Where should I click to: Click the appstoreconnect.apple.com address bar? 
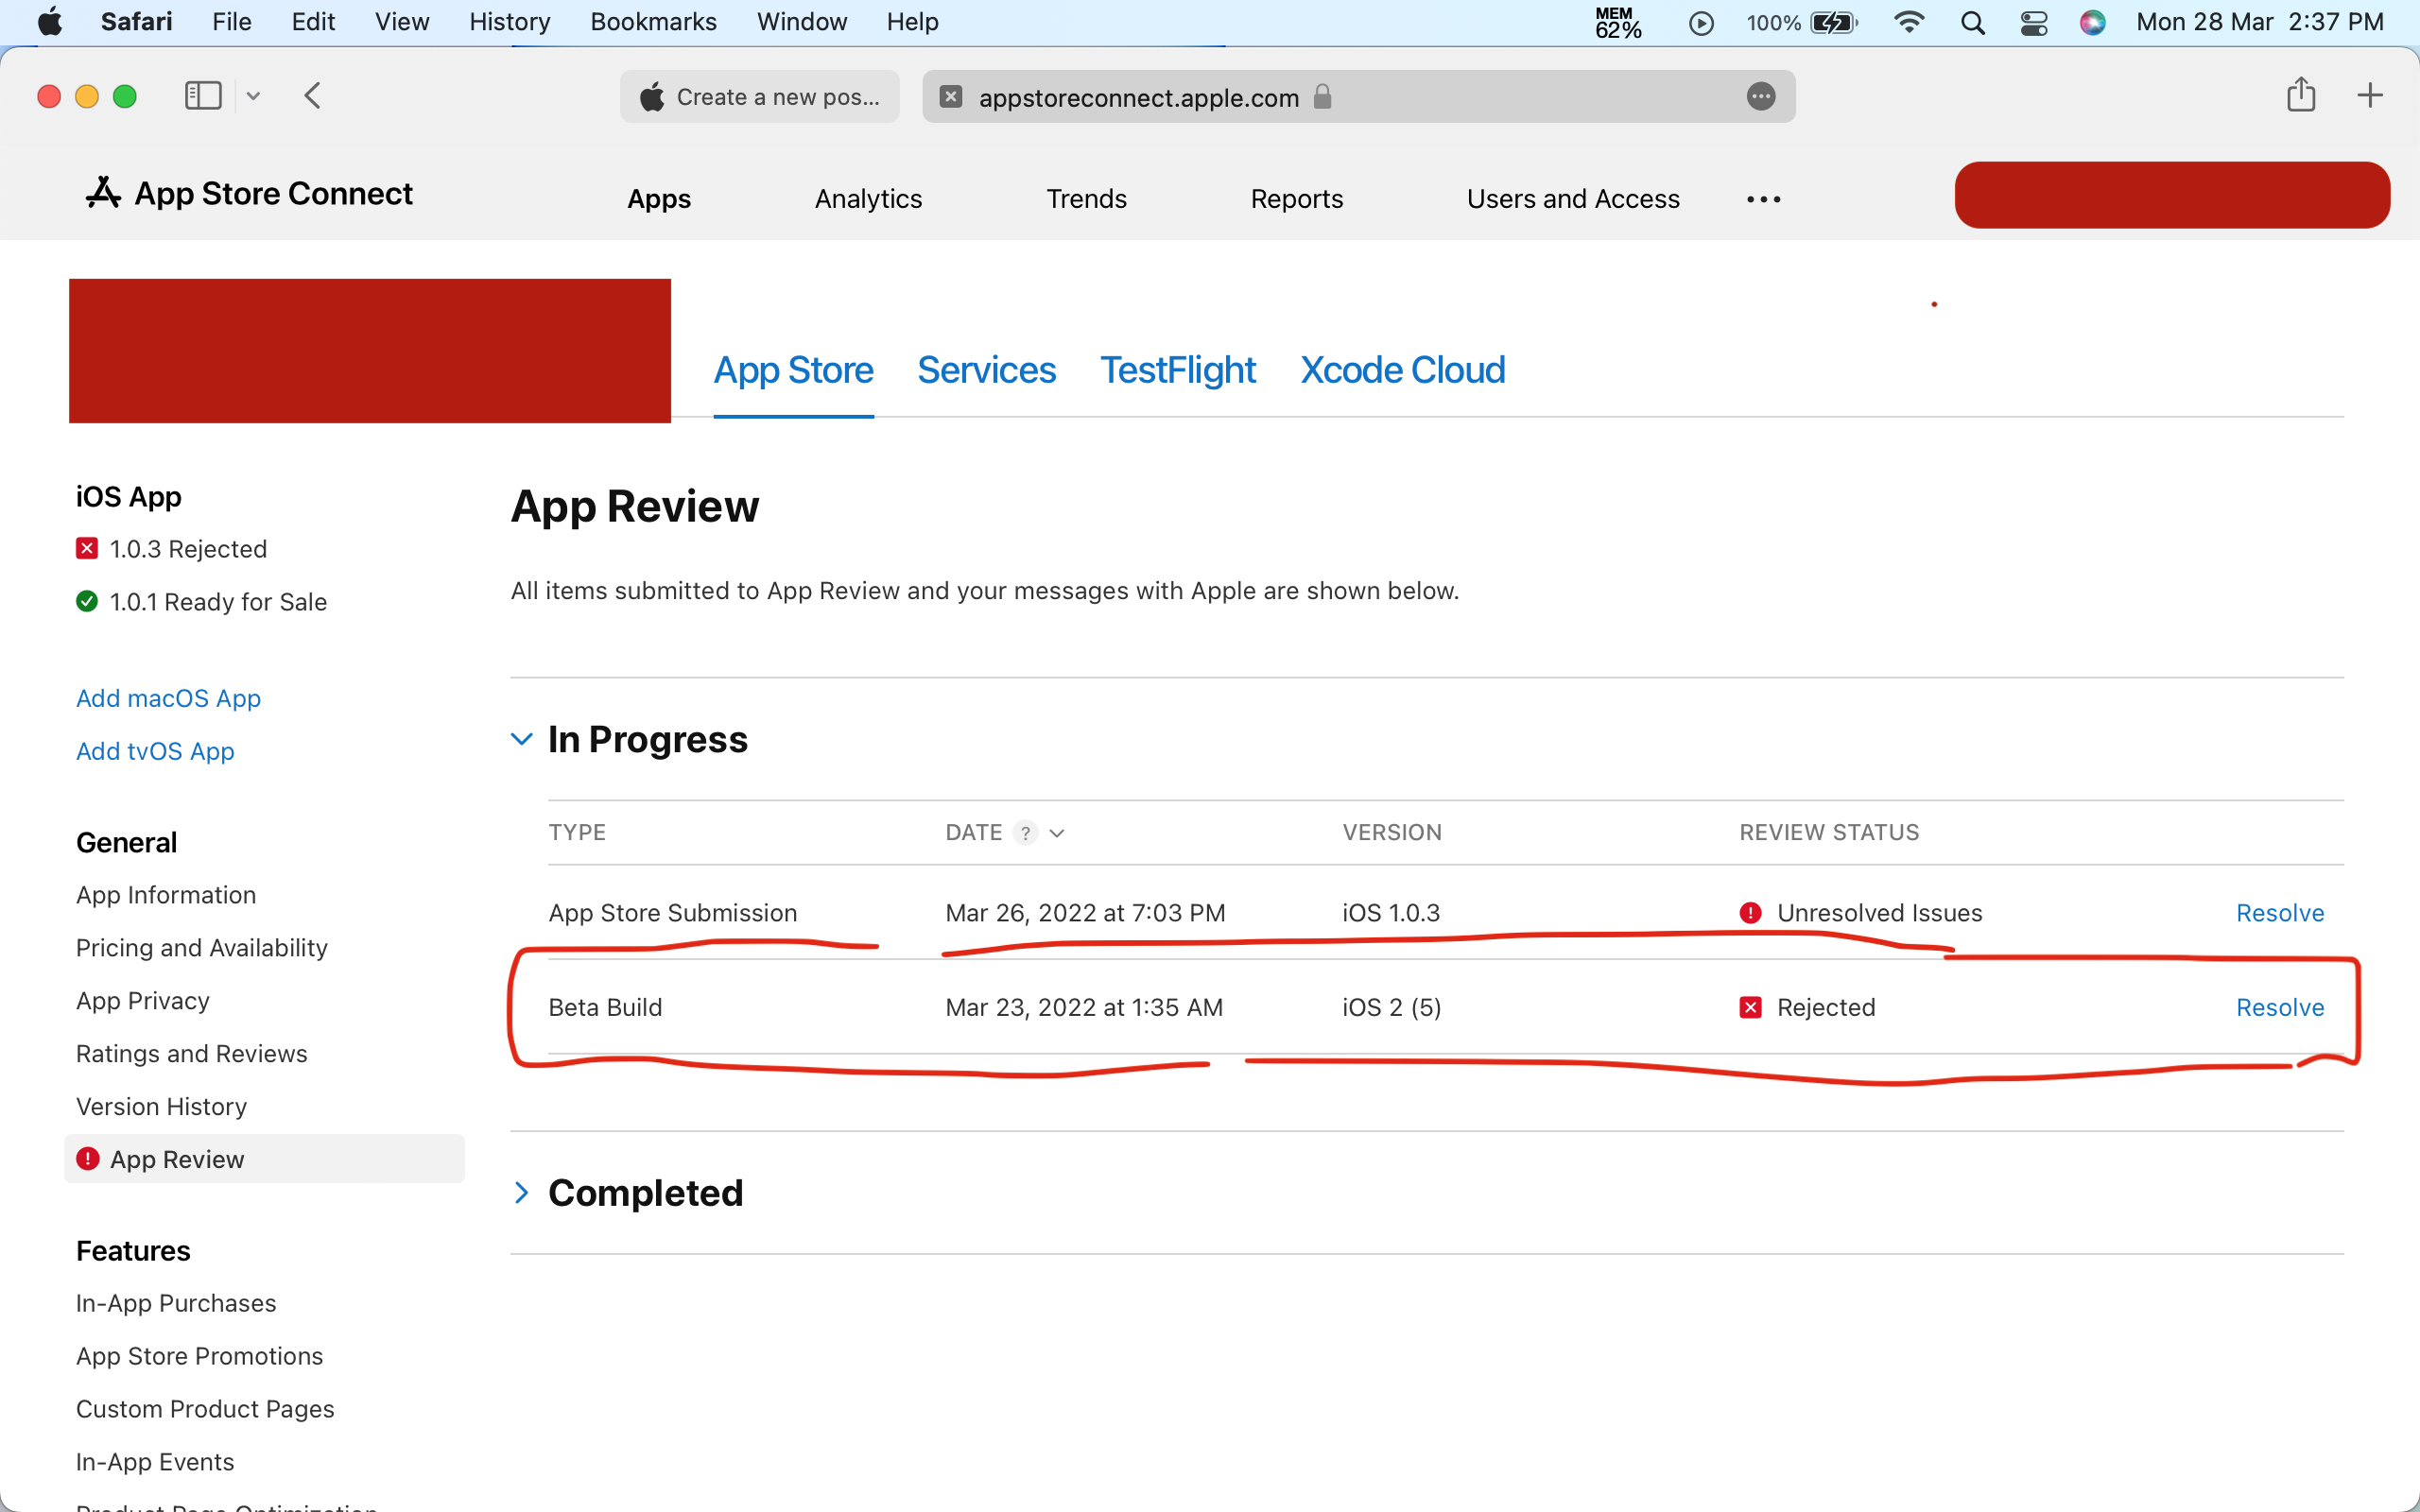(x=1358, y=97)
